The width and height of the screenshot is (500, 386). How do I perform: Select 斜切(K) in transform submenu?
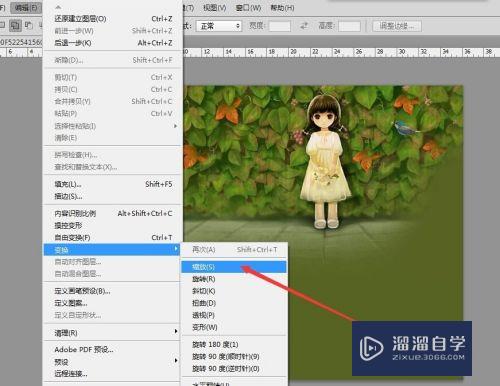click(234, 291)
